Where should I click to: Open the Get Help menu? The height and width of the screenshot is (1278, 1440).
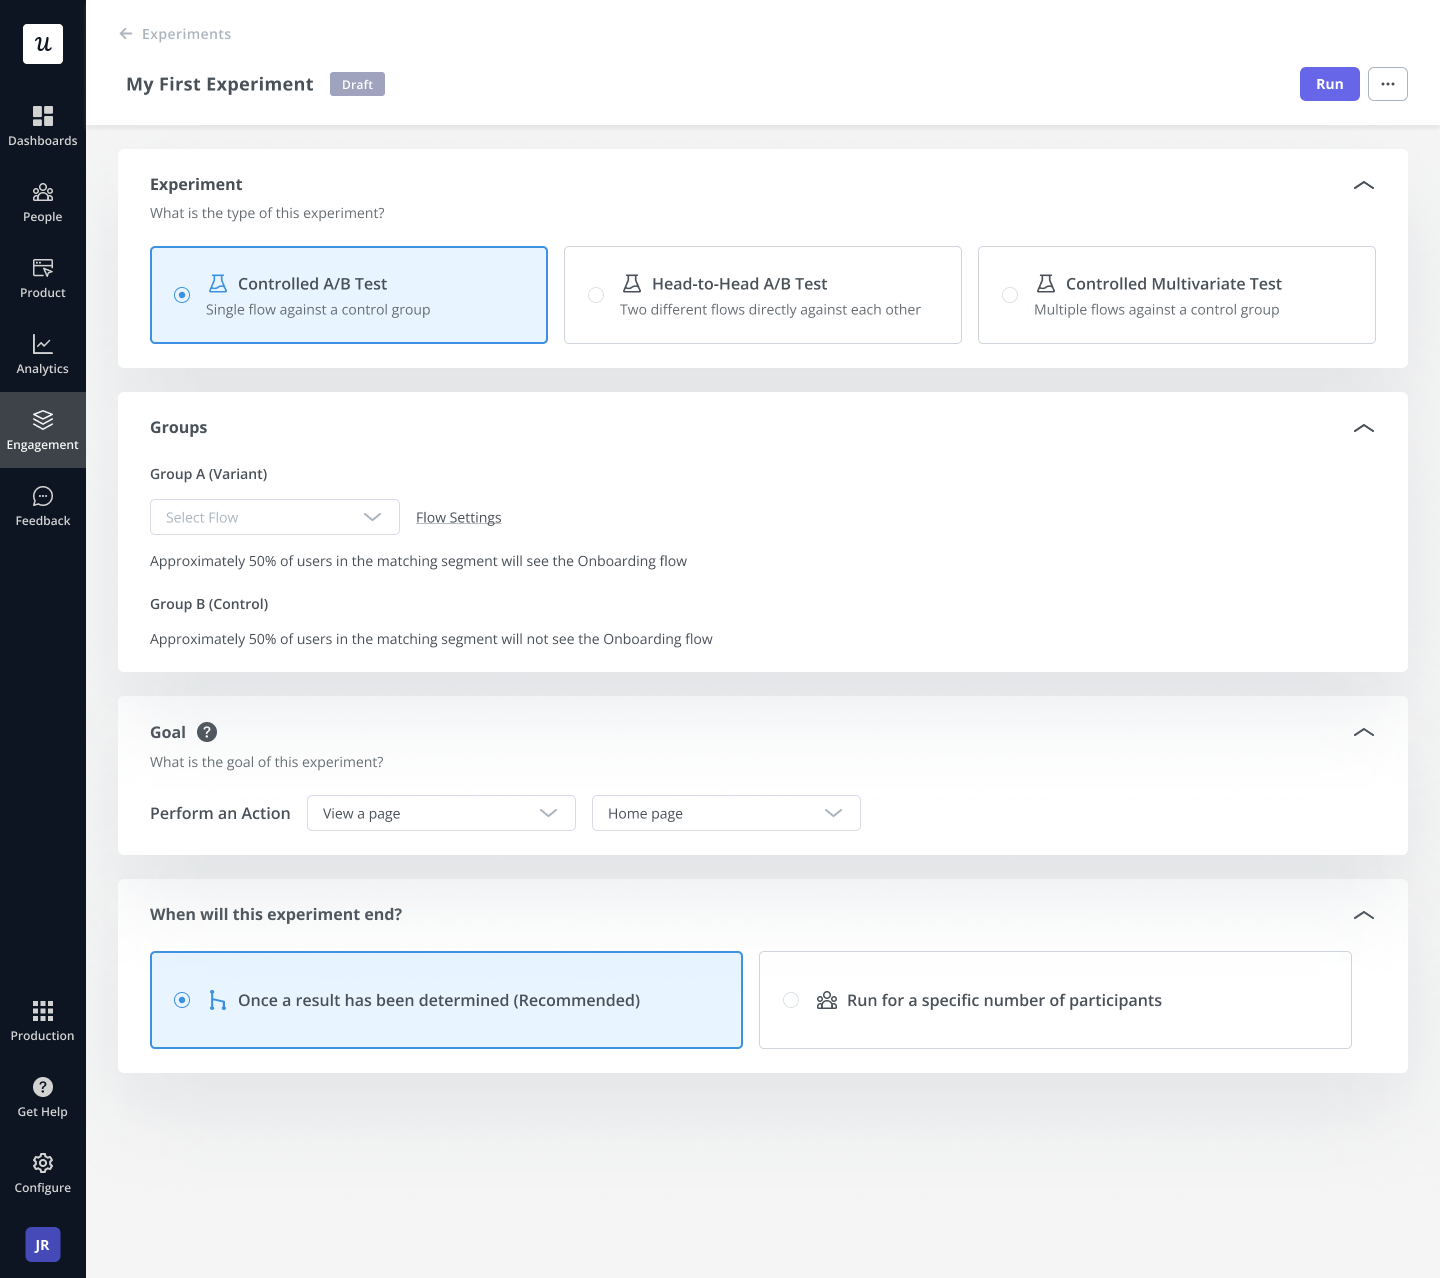click(42, 1096)
